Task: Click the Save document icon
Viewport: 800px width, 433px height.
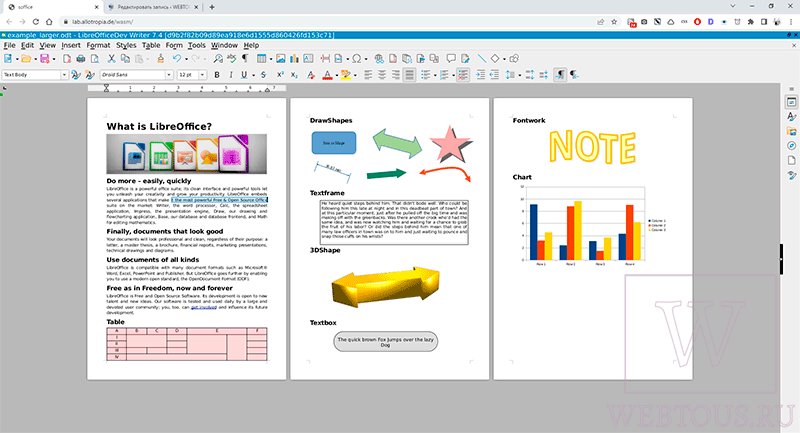Action: [x=45, y=59]
